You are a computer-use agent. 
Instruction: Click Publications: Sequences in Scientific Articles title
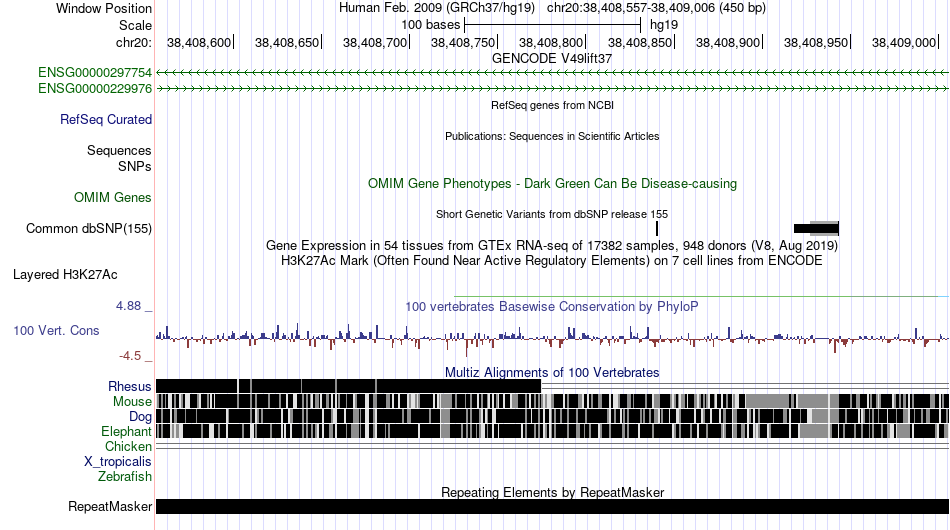[552, 136]
